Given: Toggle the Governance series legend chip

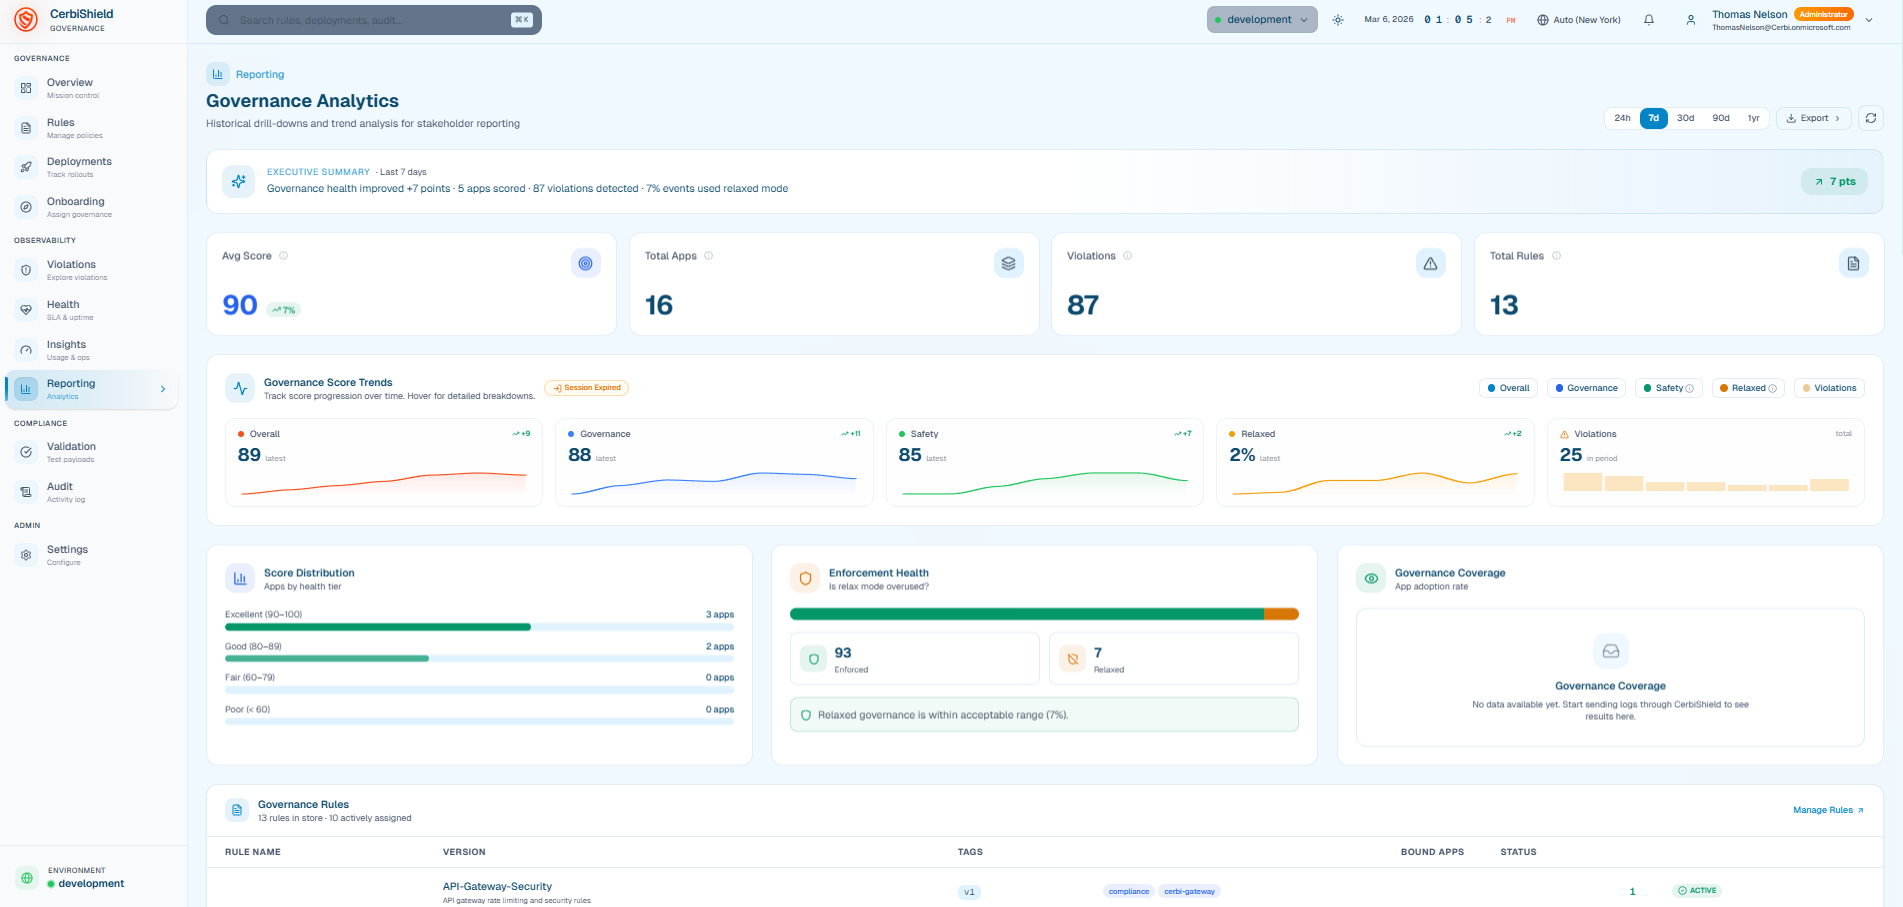Looking at the screenshot, I should [1586, 388].
